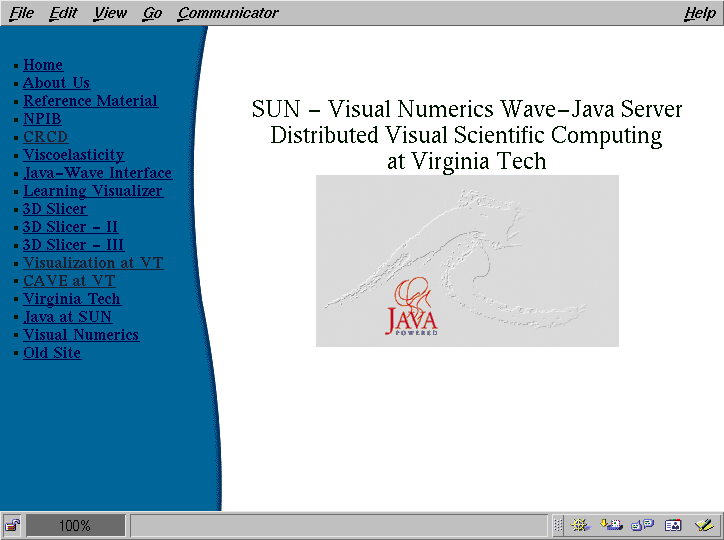The image size is (724, 540).
Task: Open the Reference Material link
Action: click(90, 101)
